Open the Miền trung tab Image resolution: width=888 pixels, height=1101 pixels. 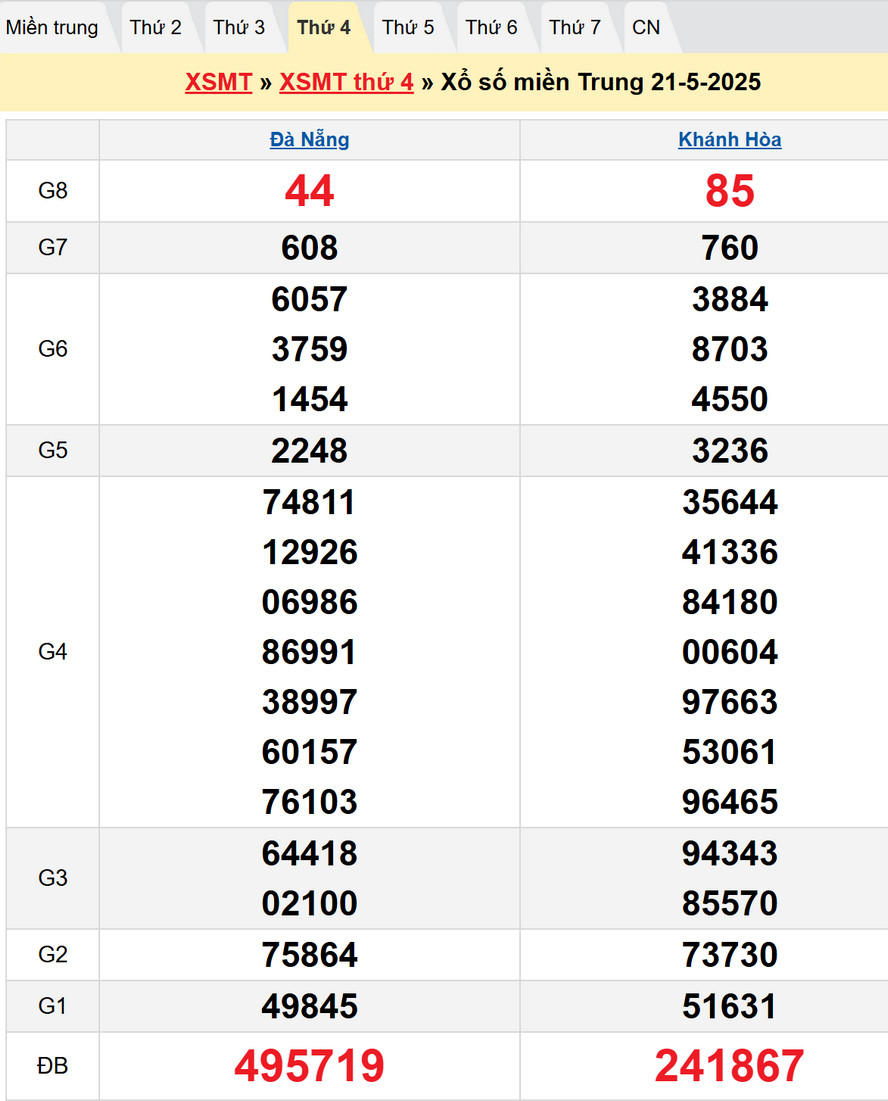[x=52, y=27]
